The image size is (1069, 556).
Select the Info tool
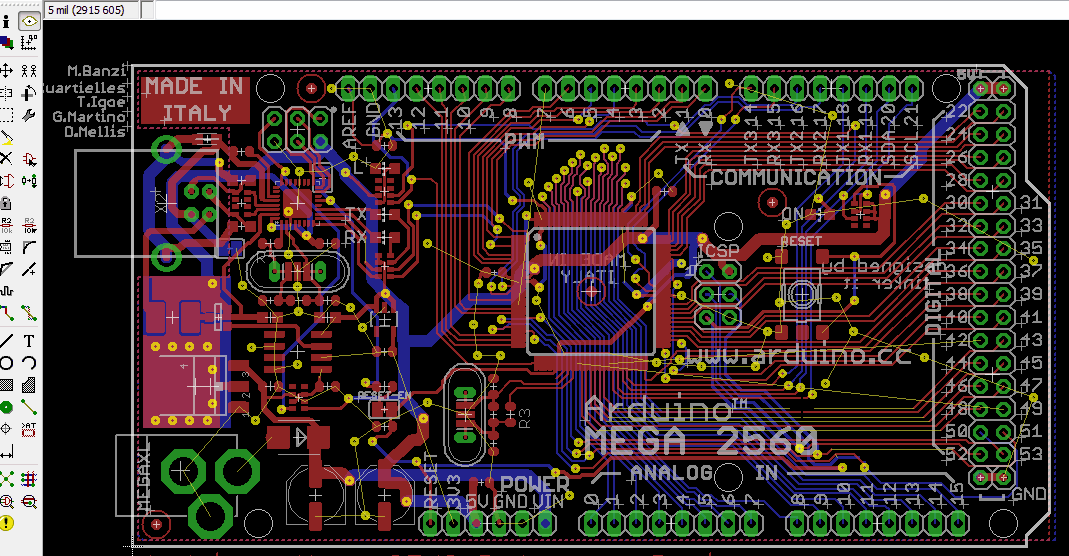pos(7,21)
